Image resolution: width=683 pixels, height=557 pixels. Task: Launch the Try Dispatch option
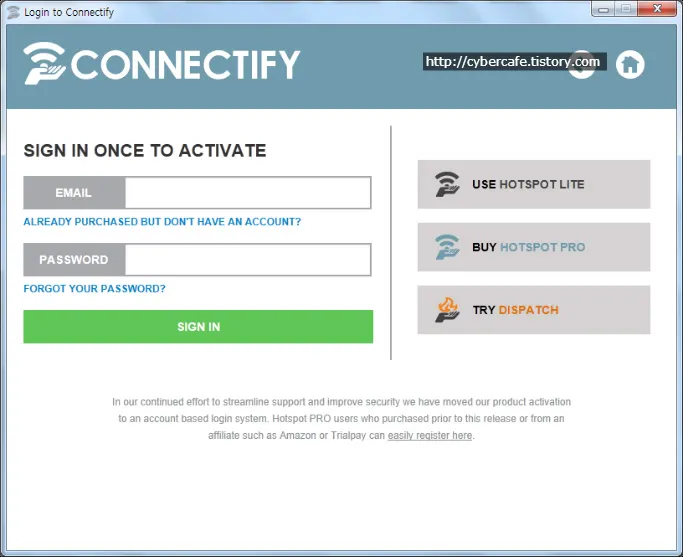coord(533,310)
